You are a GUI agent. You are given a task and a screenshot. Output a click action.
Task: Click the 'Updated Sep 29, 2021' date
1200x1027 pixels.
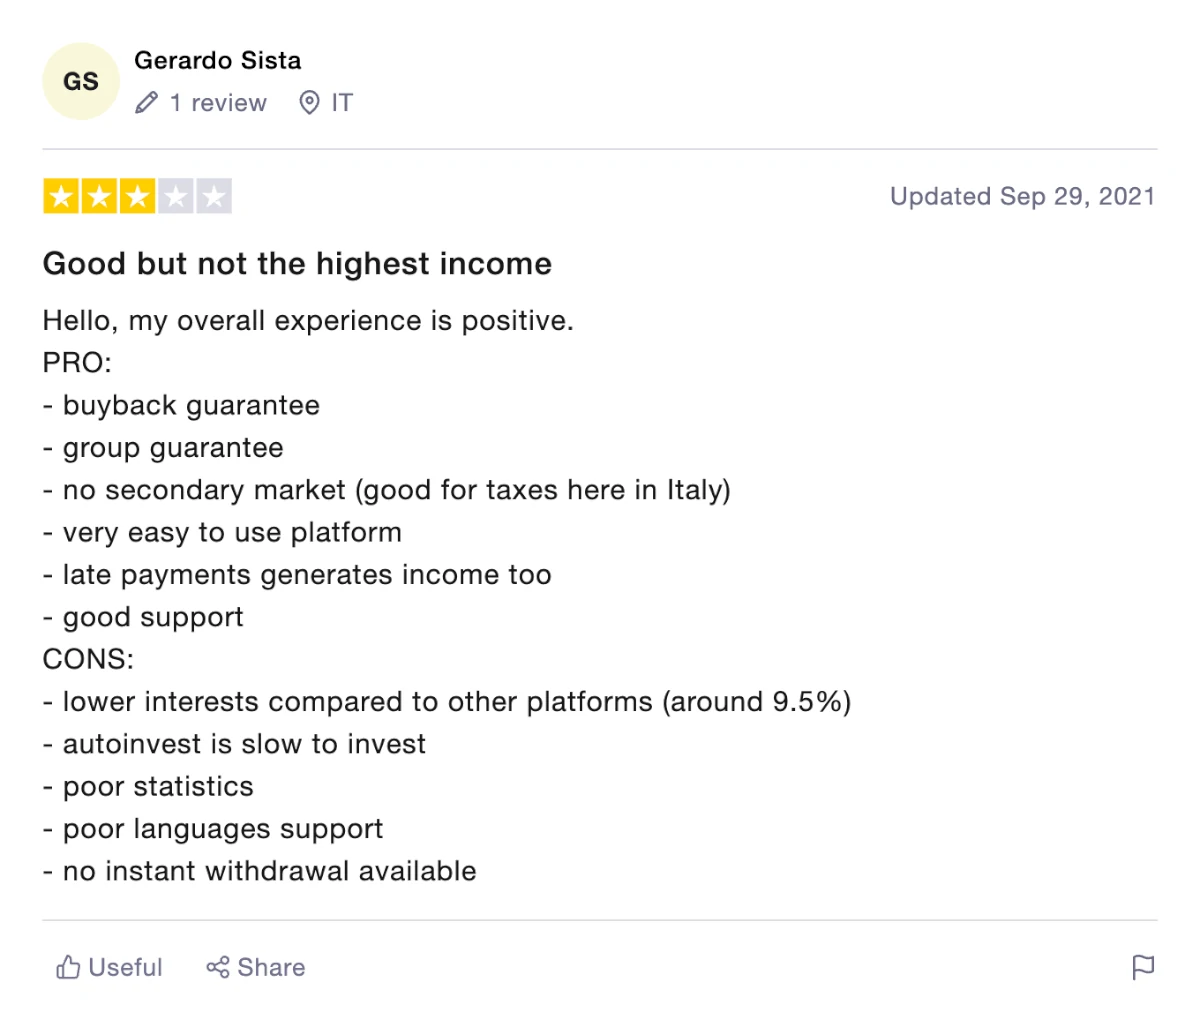coord(1022,196)
